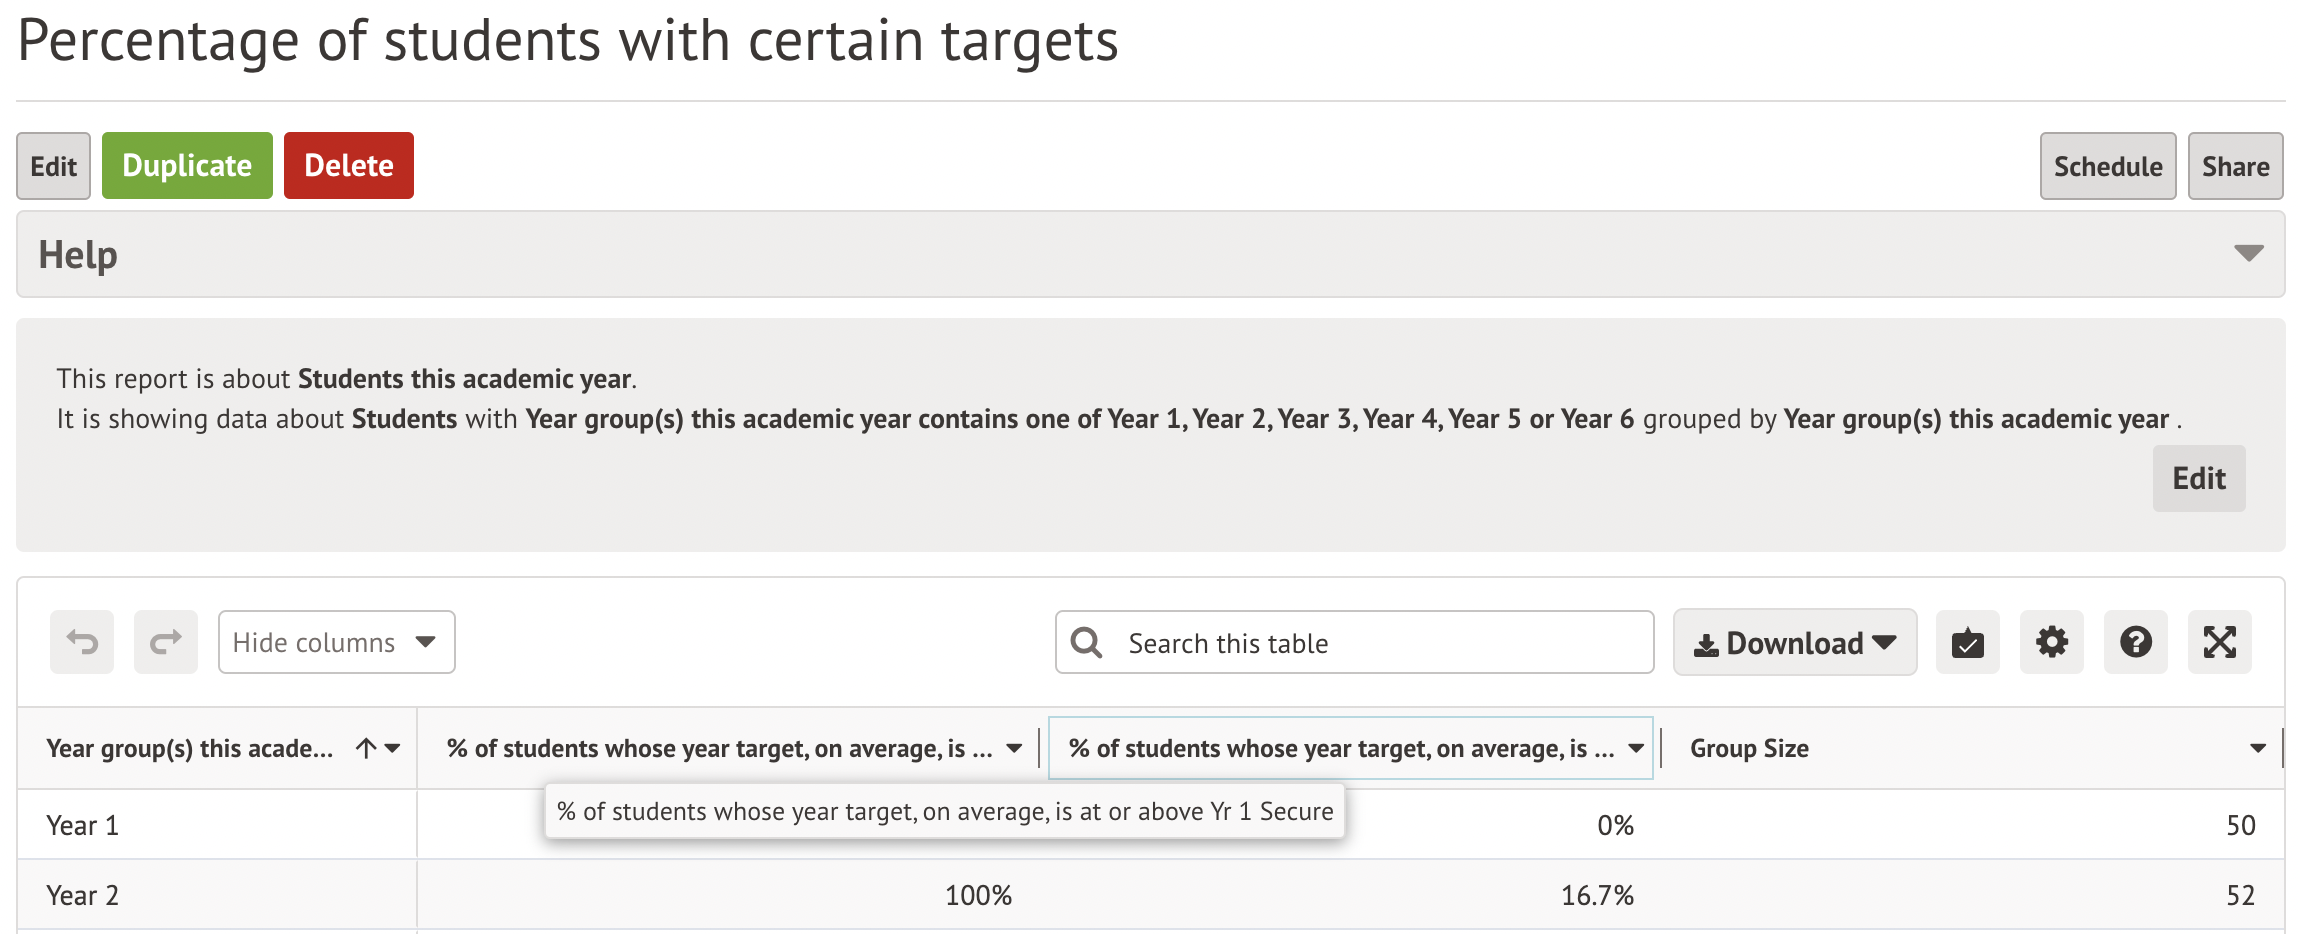2298x934 pixels.
Task: Open the Hide columns dropdown
Action: pyautogui.click(x=336, y=642)
